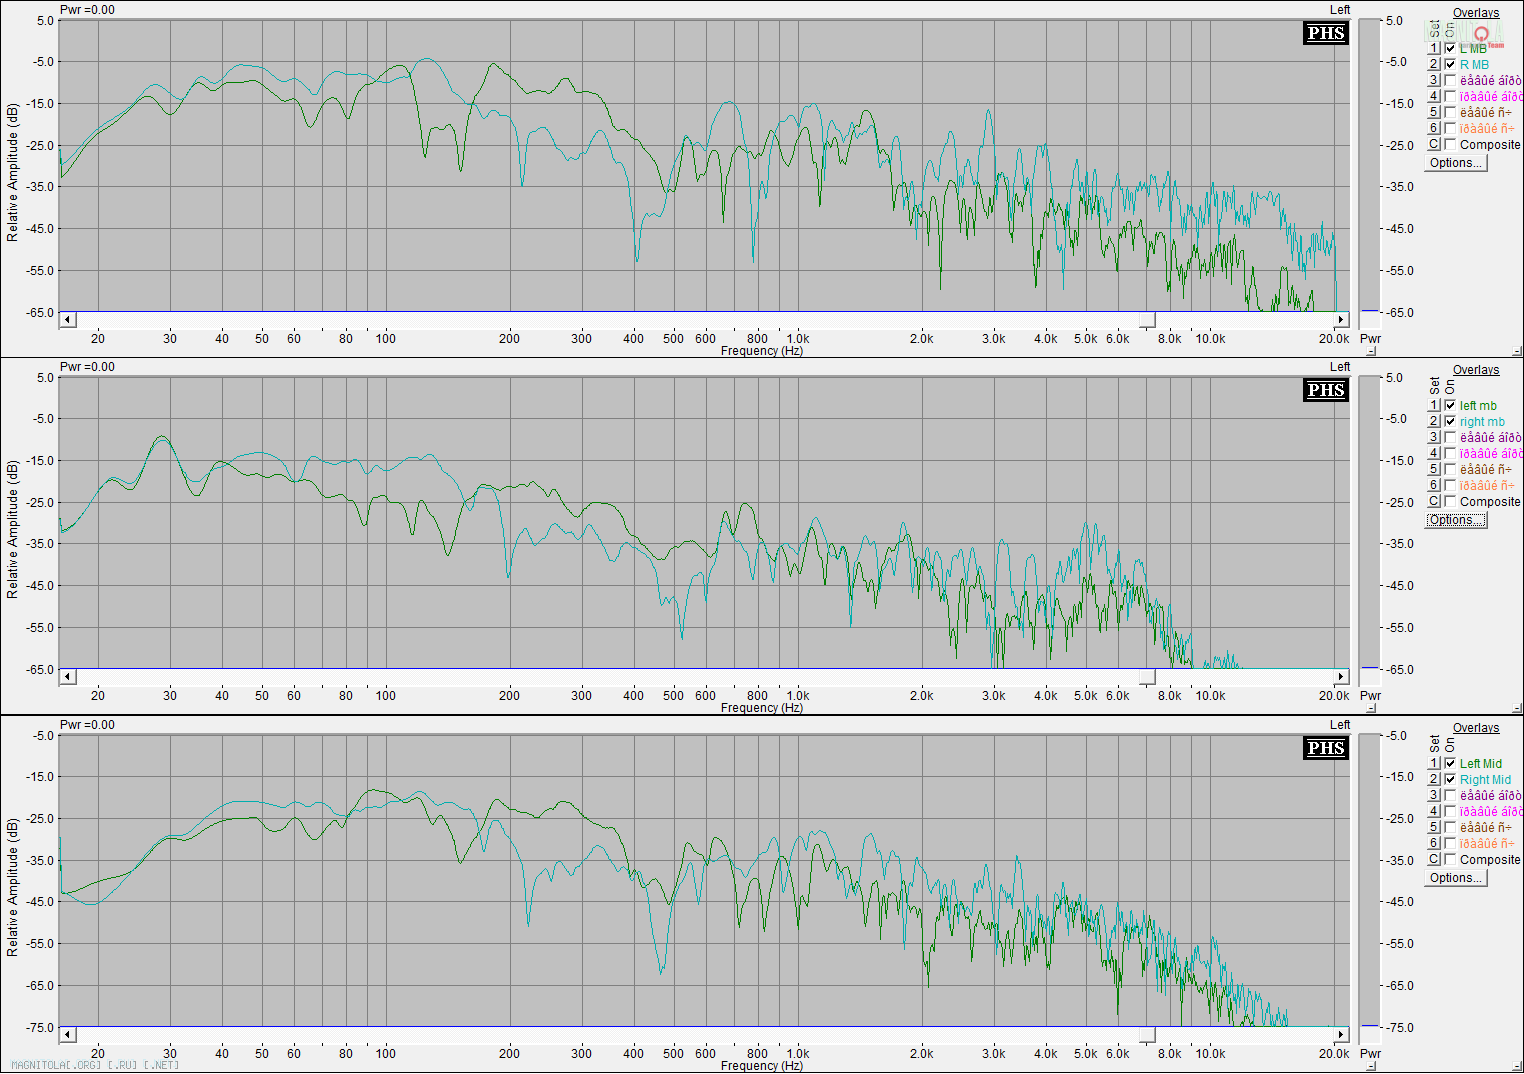
Task: Open Options for the top graph overlays
Action: [x=1456, y=163]
